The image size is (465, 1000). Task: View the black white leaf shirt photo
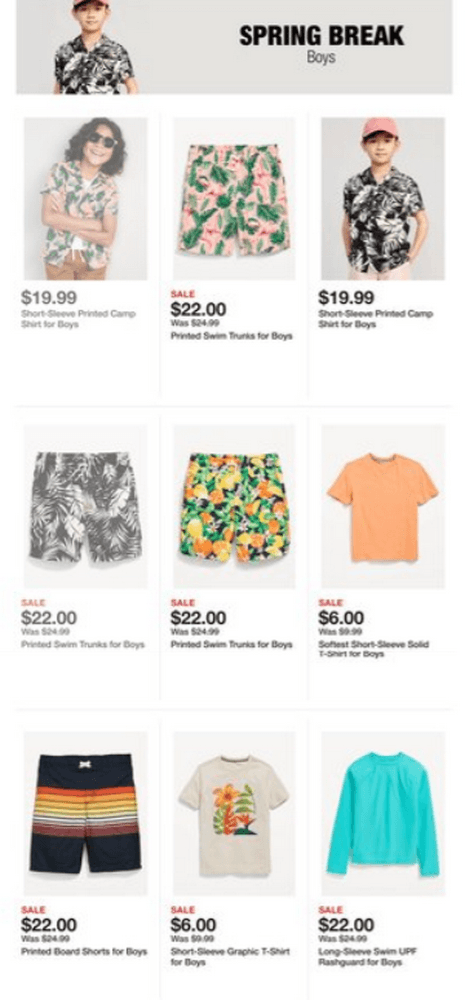click(383, 198)
